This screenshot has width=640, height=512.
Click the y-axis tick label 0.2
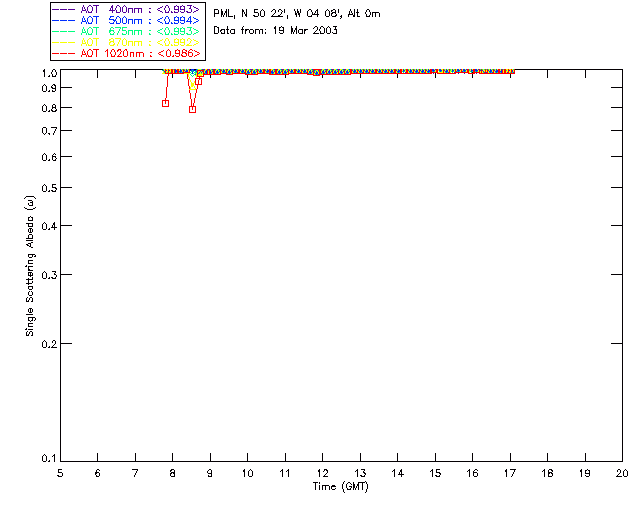pos(49,344)
